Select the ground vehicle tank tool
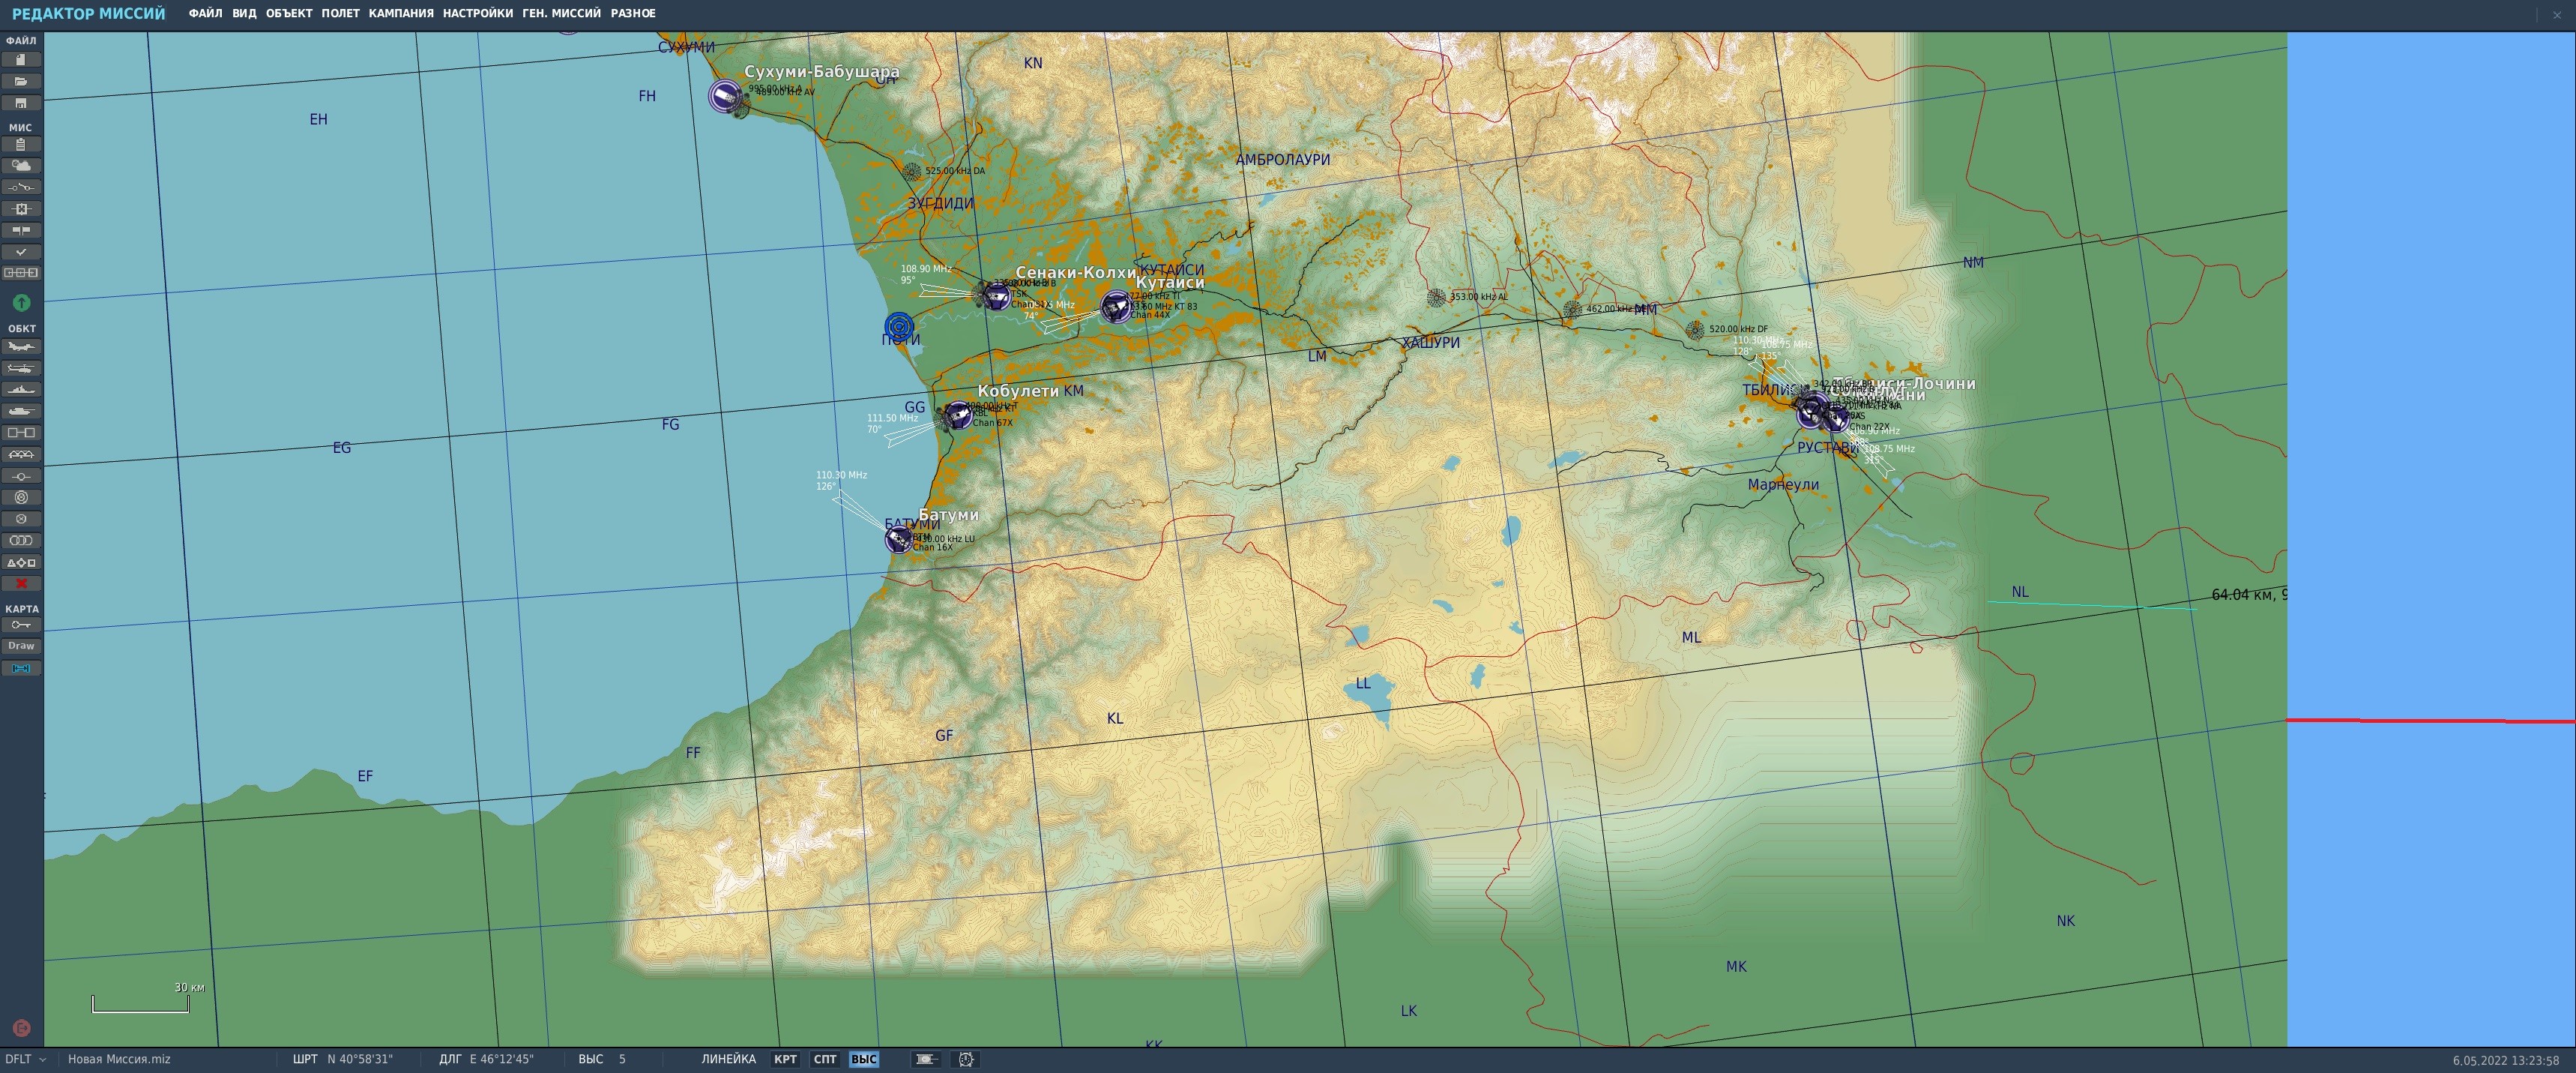 point(21,411)
